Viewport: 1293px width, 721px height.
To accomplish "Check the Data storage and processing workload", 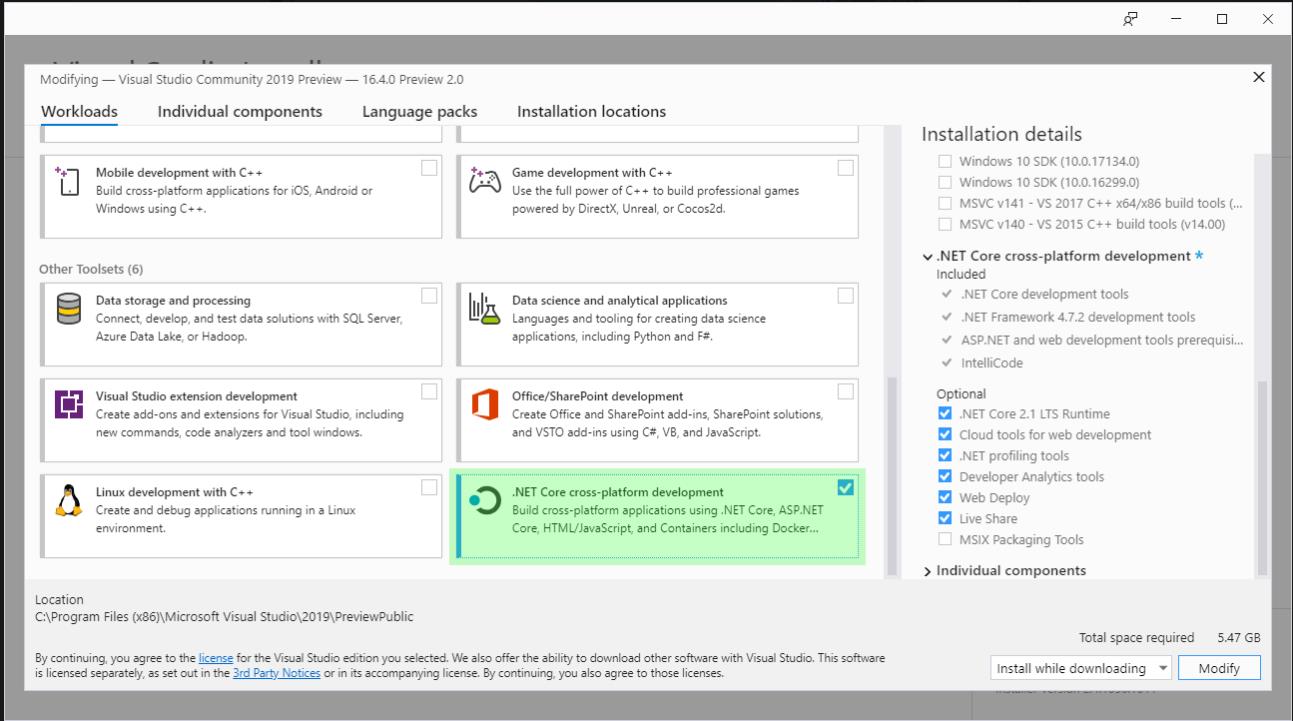I will point(429,295).
